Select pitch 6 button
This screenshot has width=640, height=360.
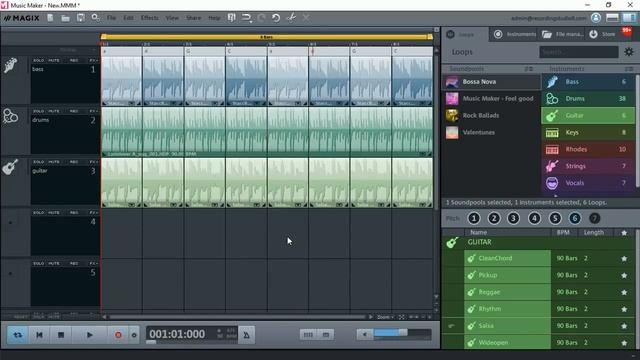tap(575, 218)
